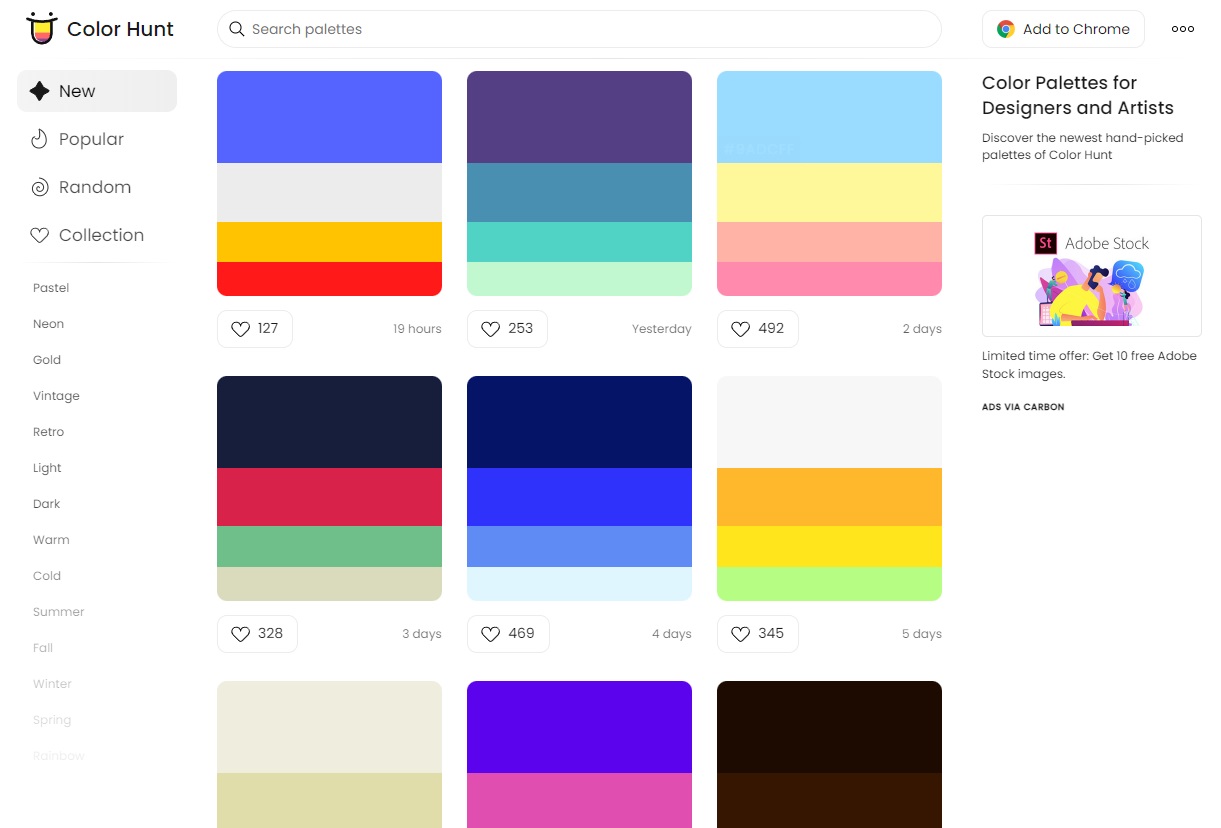1221x828 pixels.
Task: Like the palette with 127 likes
Action: click(240, 328)
